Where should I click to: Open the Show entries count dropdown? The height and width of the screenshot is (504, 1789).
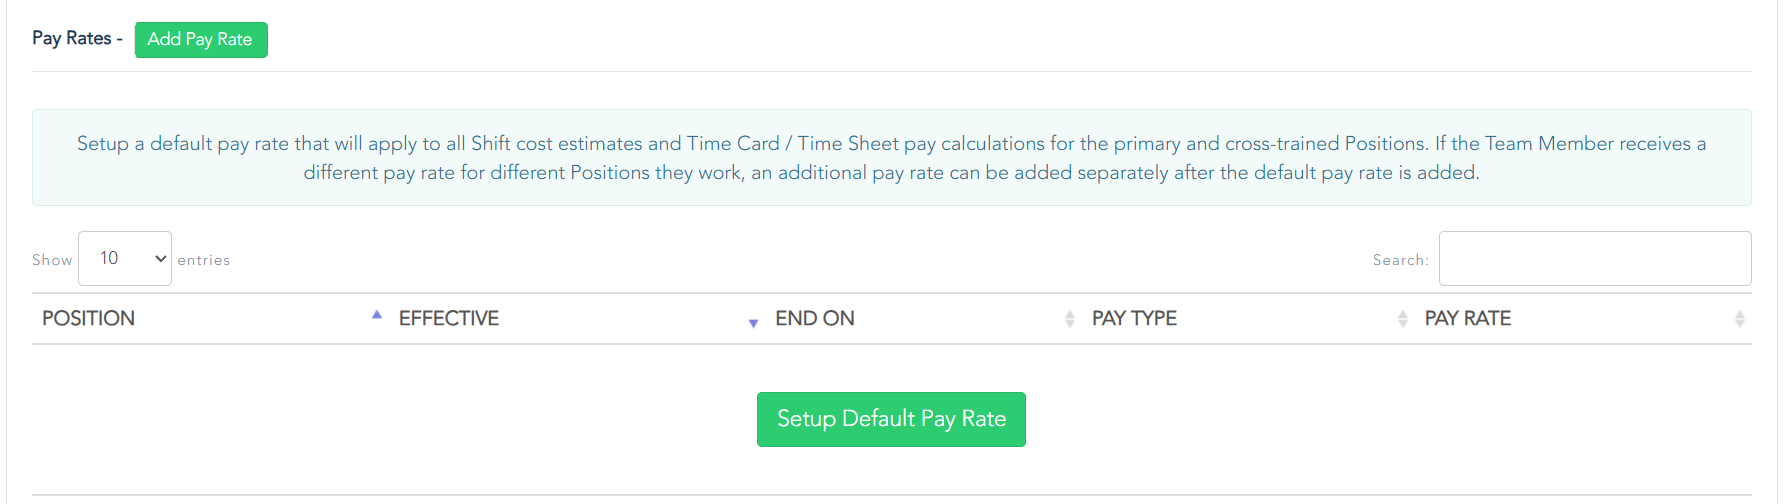[x=124, y=259]
